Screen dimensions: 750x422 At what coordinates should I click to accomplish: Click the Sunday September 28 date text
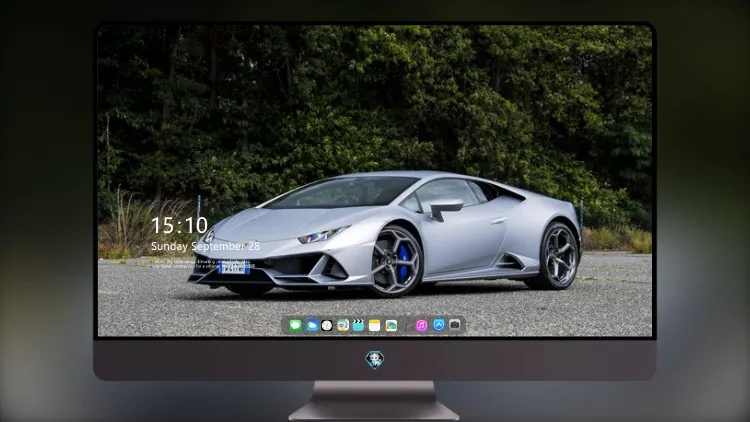point(205,246)
